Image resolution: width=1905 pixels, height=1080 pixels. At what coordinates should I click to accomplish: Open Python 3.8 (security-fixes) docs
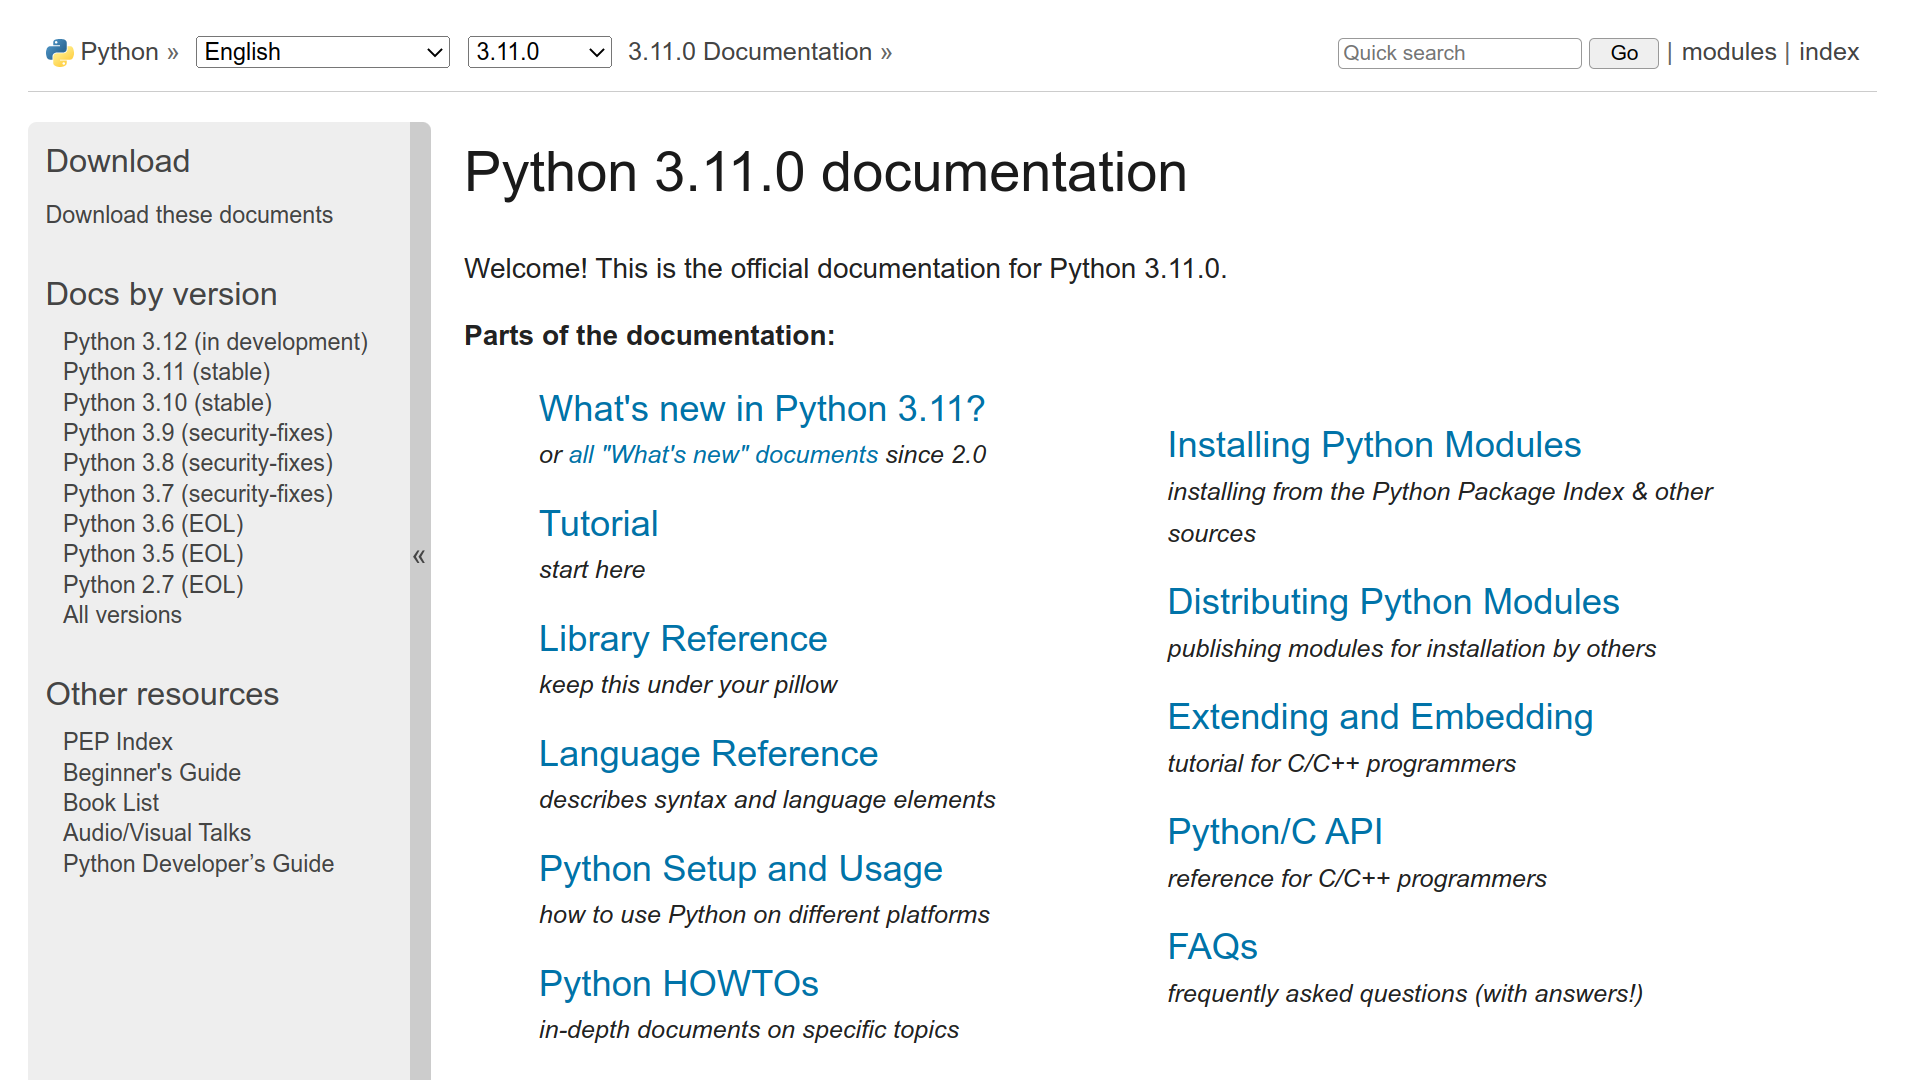click(198, 463)
